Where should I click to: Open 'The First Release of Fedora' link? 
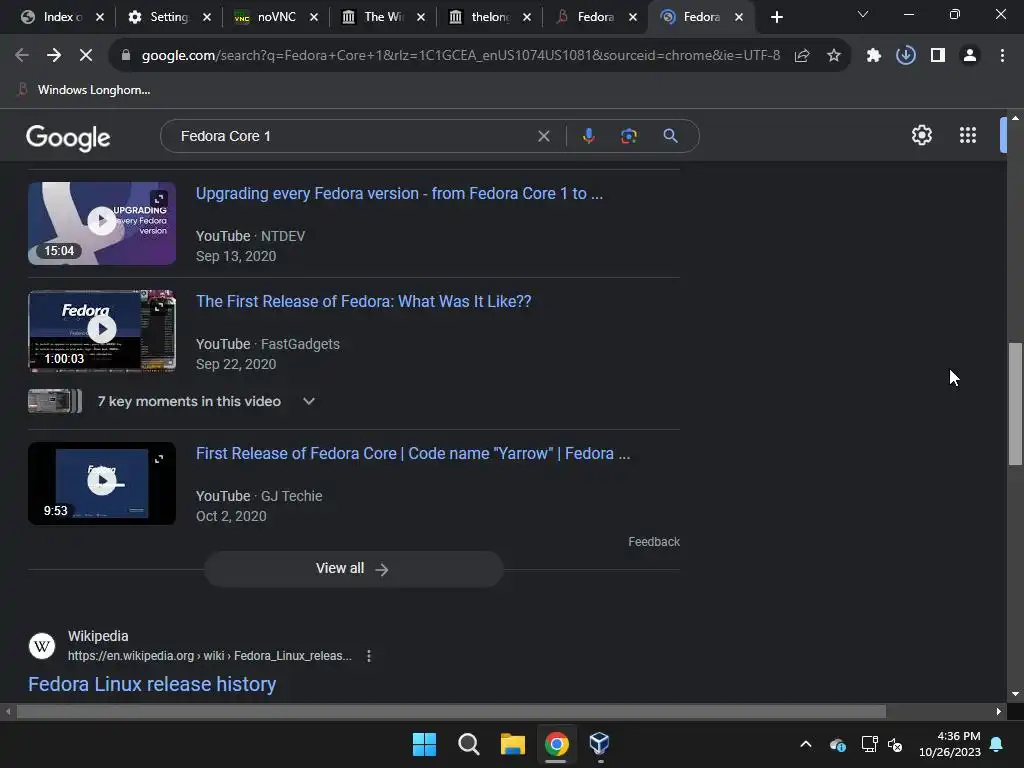tap(363, 301)
